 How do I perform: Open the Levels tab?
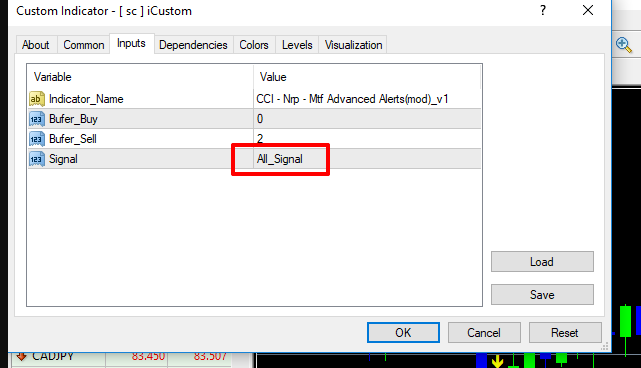pyautogui.click(x=297, y=45)
